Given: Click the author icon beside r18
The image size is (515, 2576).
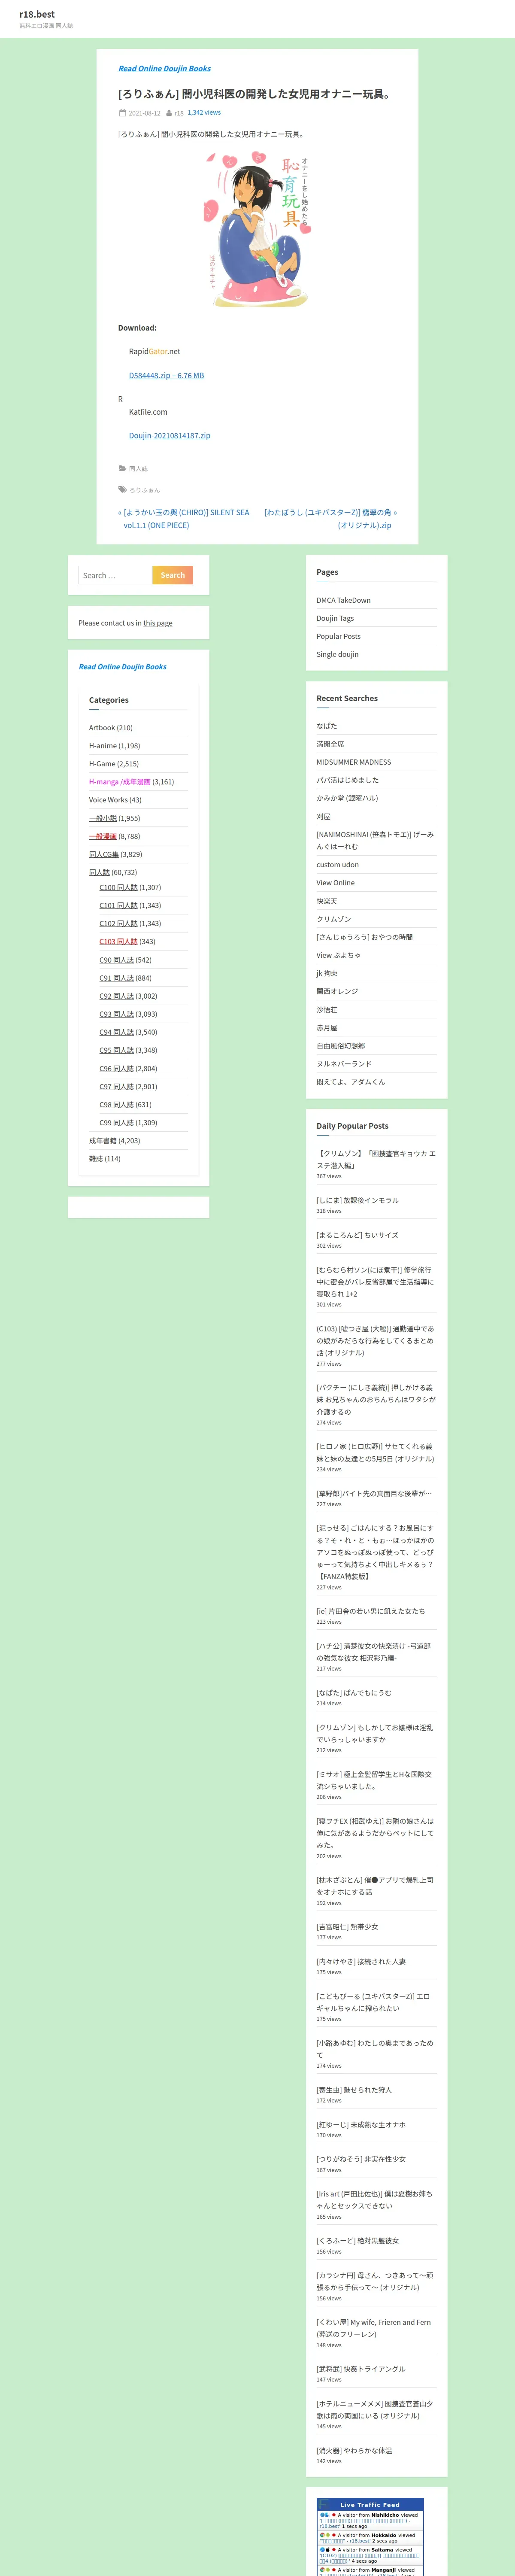Looking at the screenshot, I should (169, 113).
